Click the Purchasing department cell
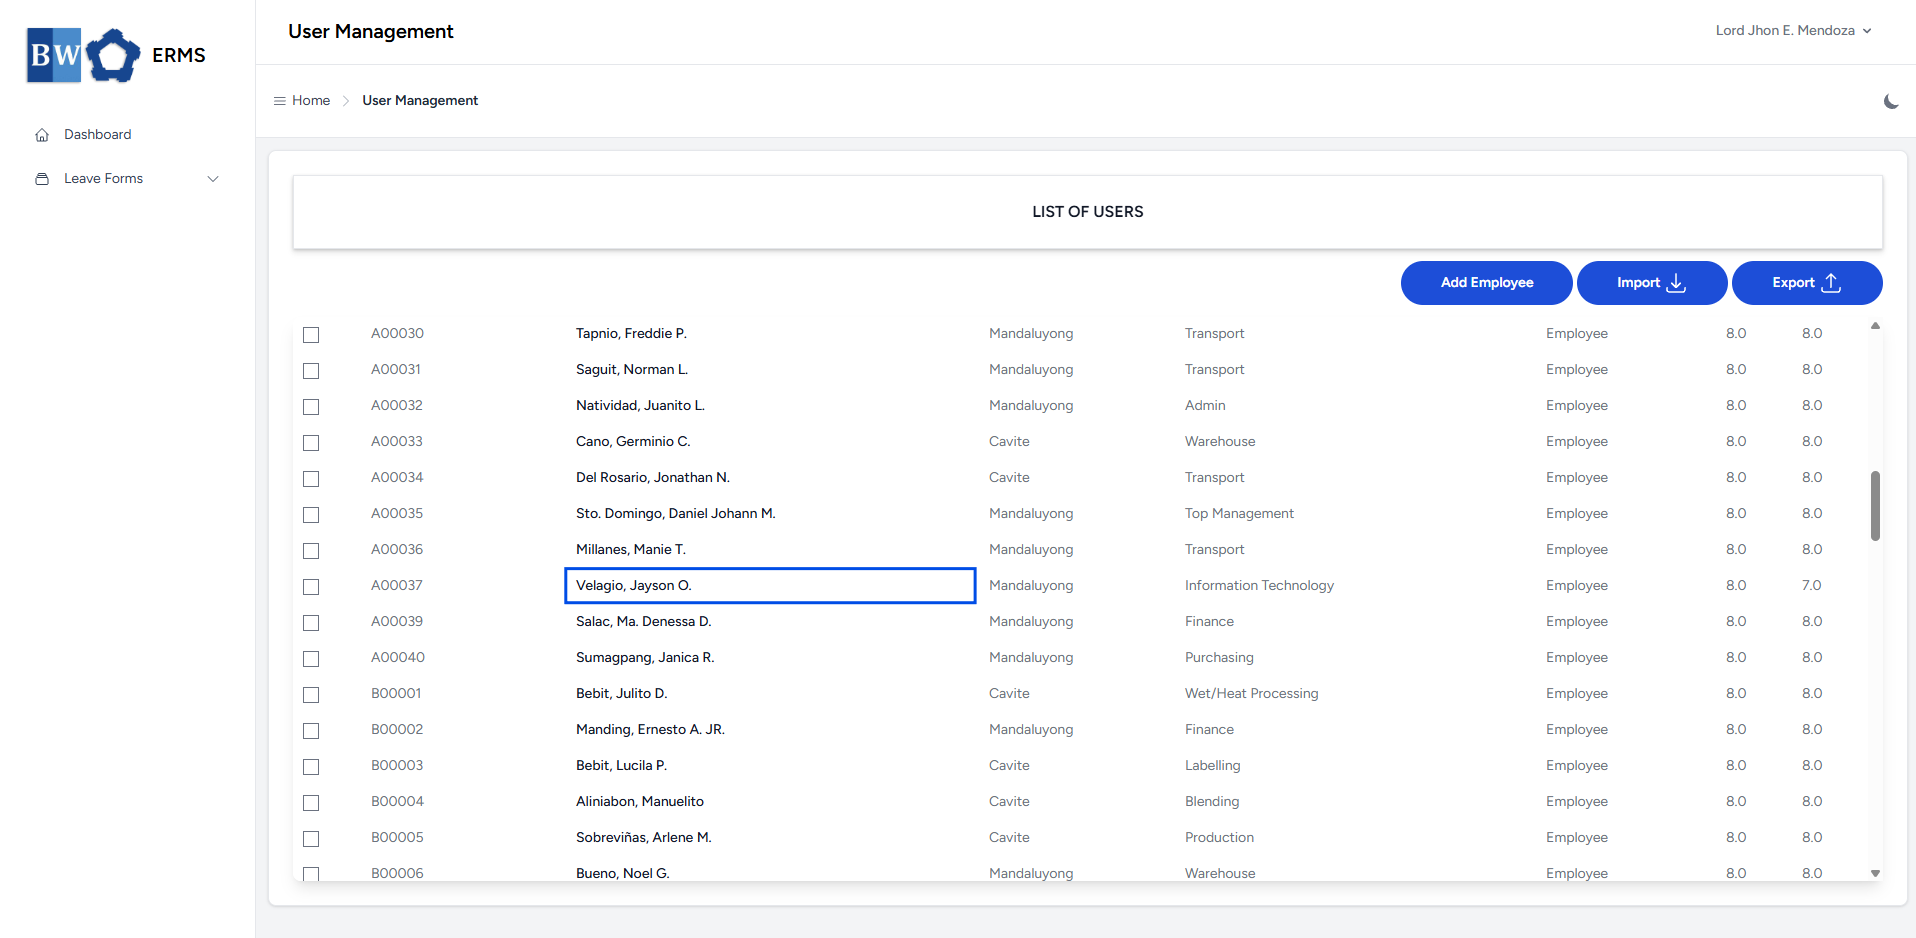 (x=1219, y=658)
